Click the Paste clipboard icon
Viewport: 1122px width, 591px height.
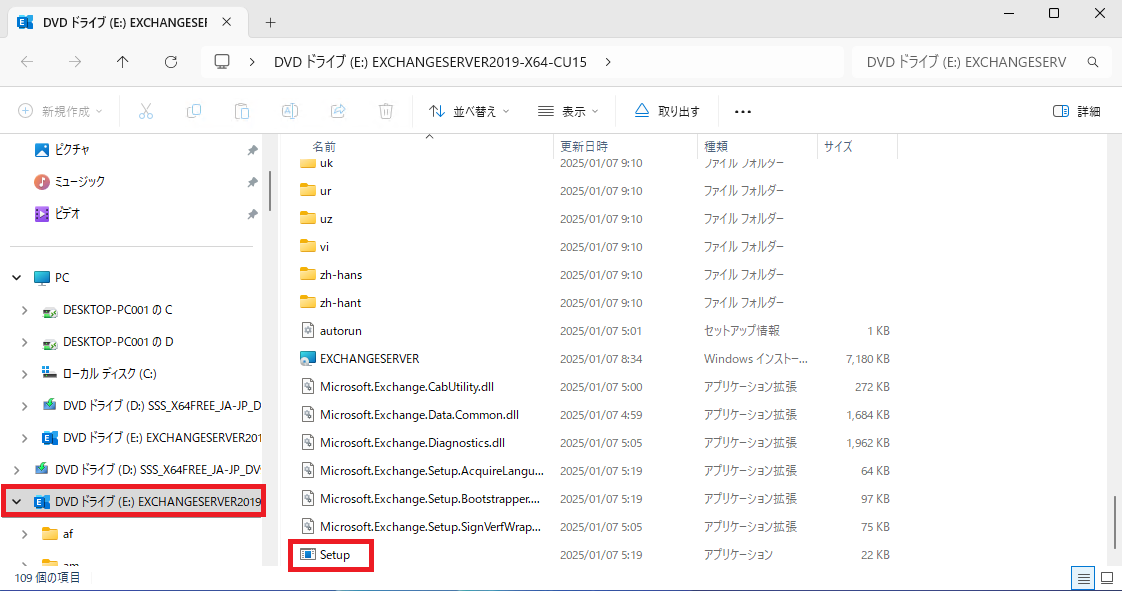pos(242,111)
